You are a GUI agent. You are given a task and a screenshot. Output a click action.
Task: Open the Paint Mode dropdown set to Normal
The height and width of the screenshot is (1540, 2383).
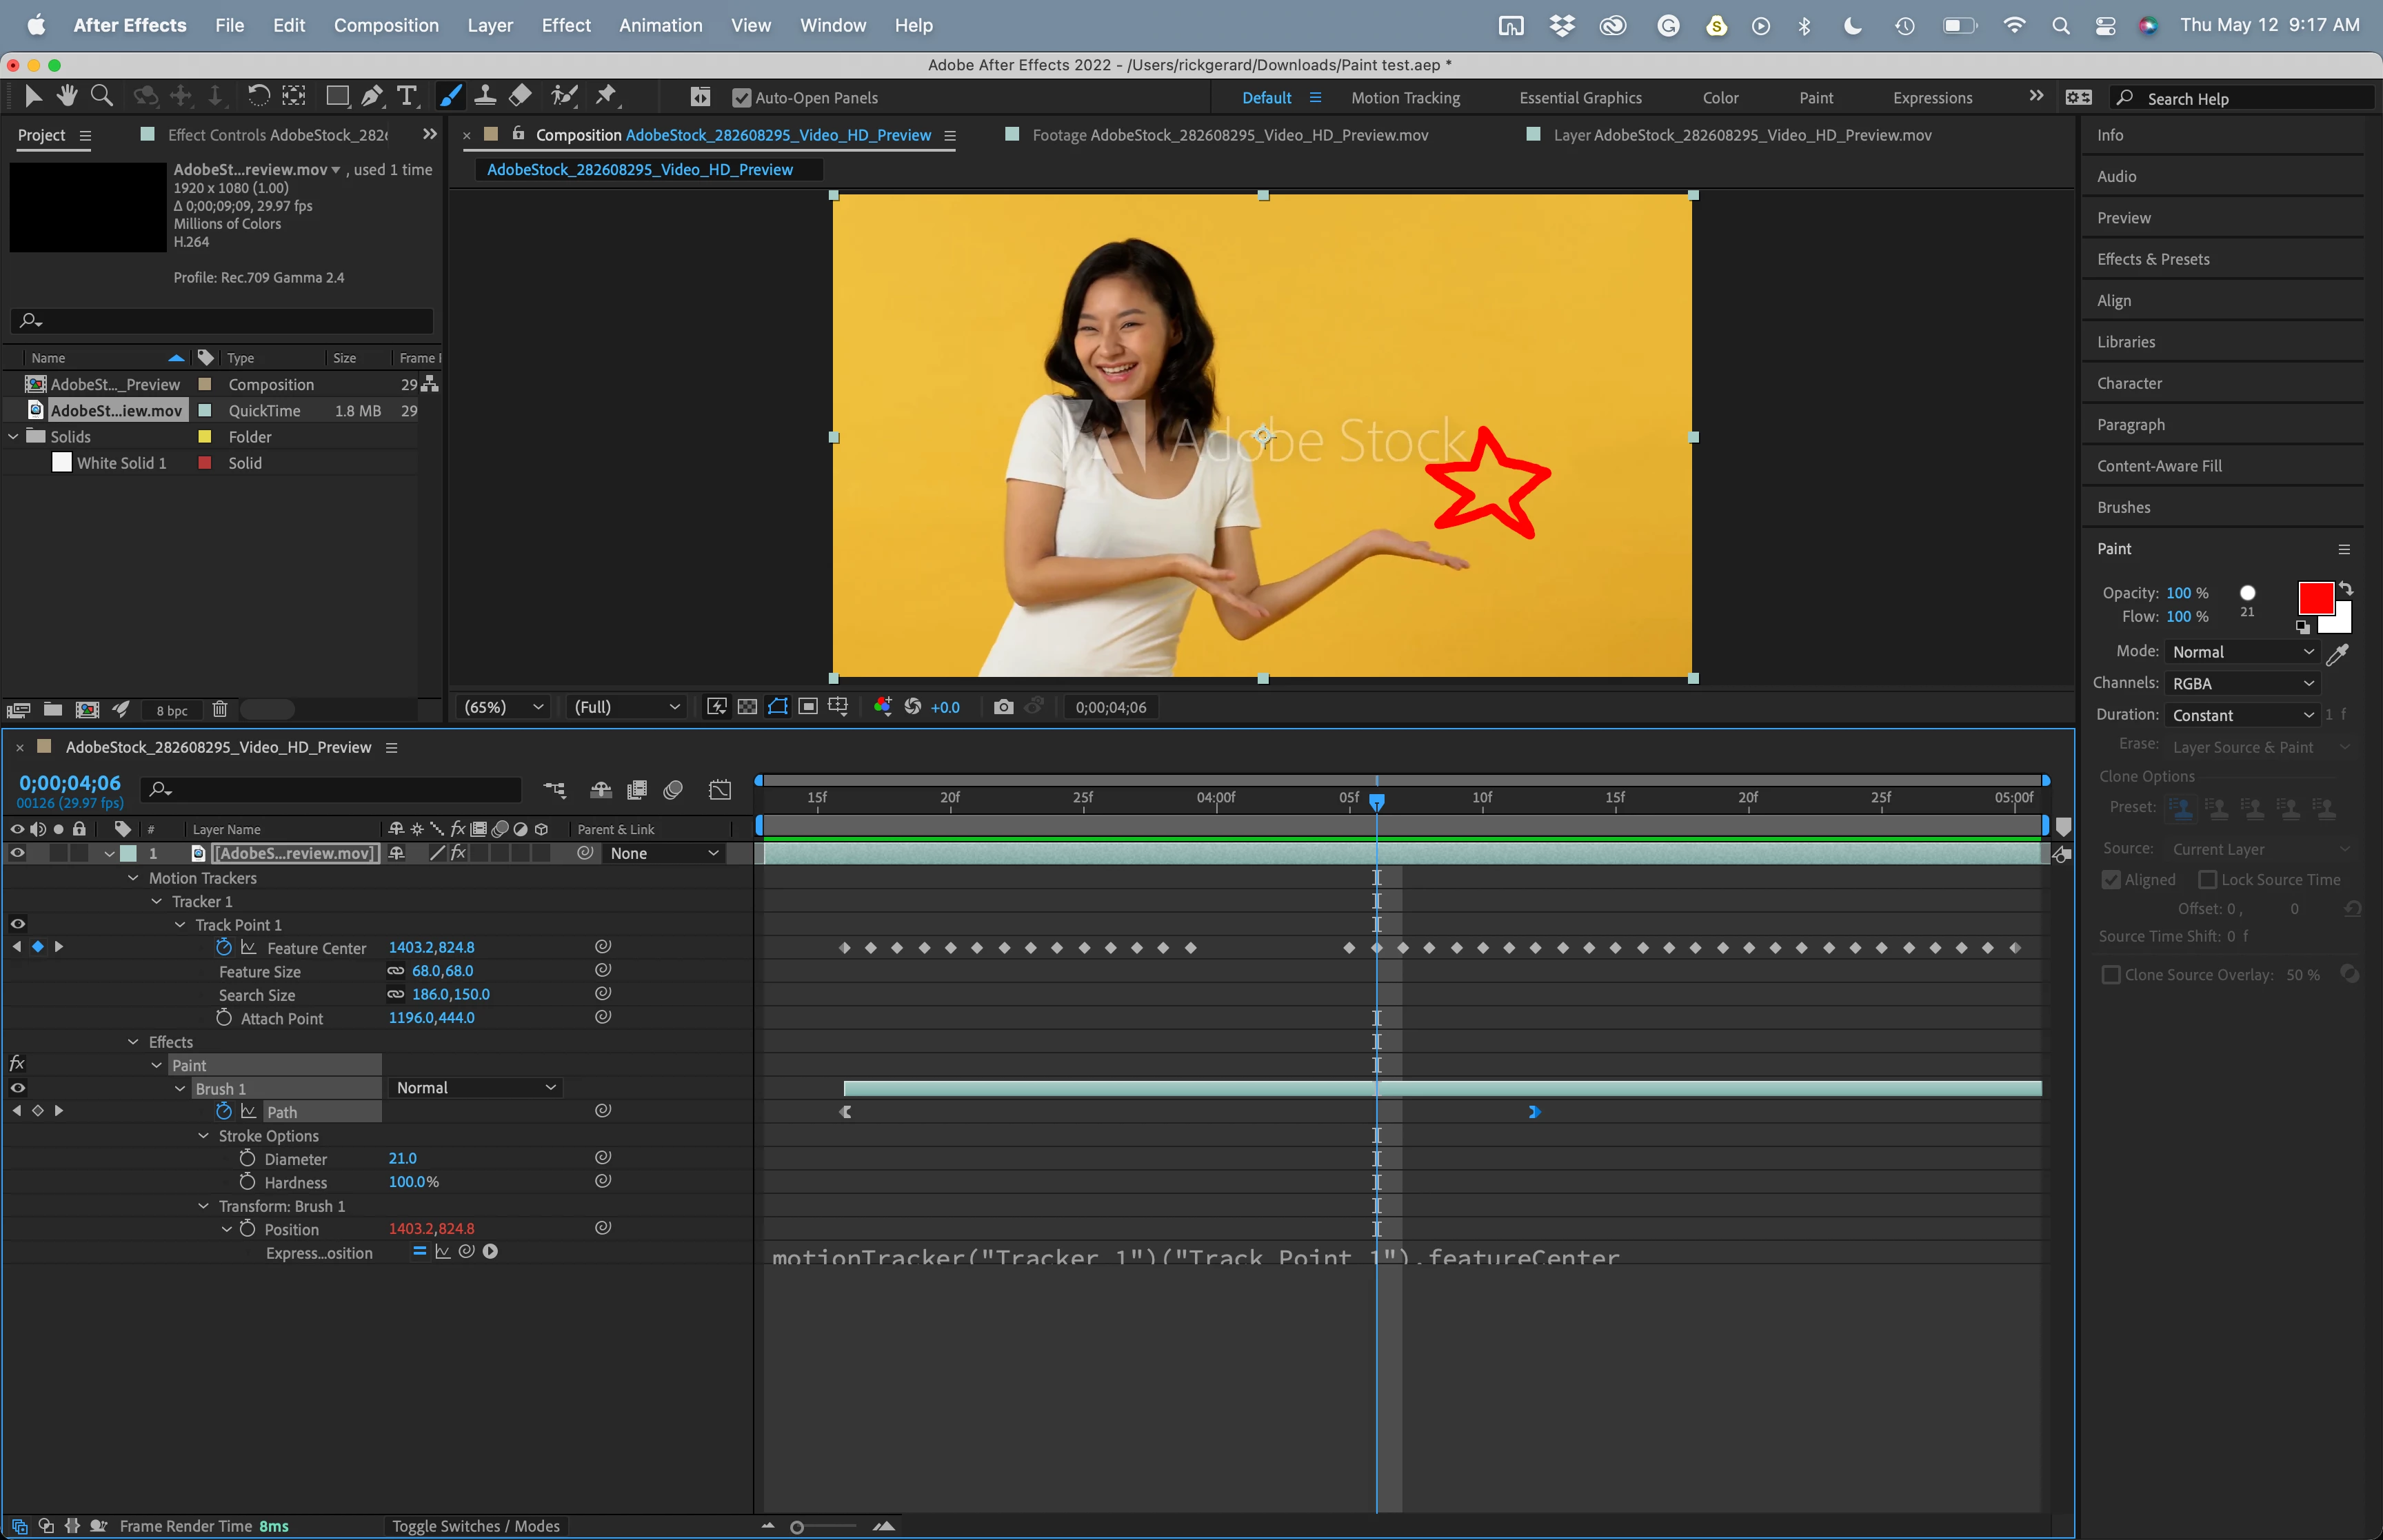[2242, 652]
